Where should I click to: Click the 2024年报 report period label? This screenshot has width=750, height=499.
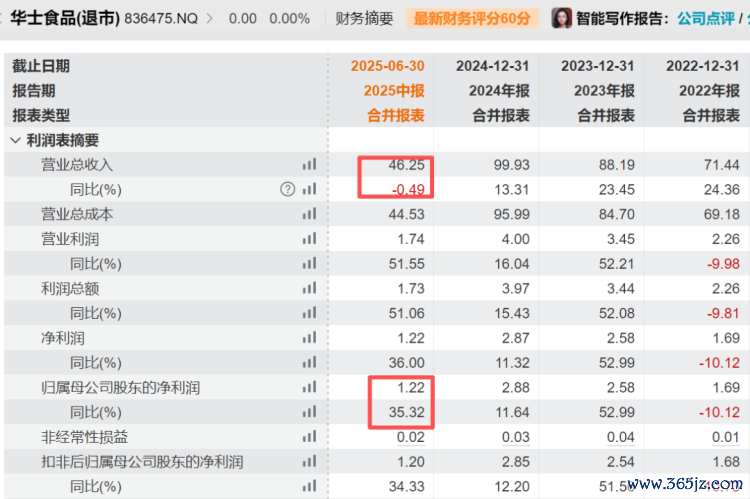pos(499,91)
